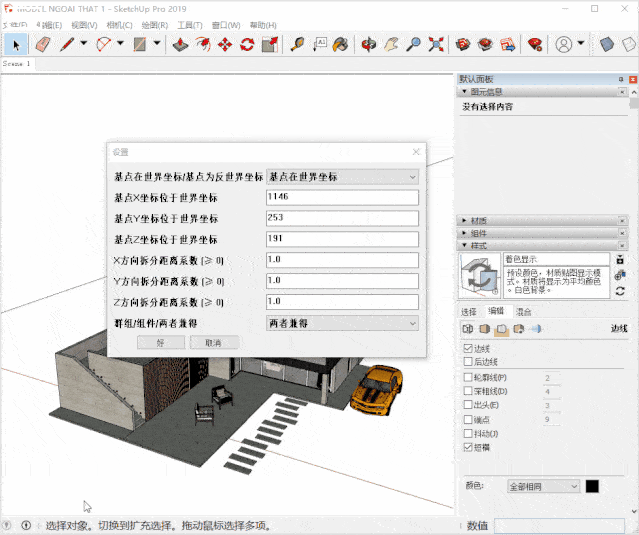Enable the 抖动(J) checkbox
Viewport: 639px width, 535px height.
click(468, 434)
